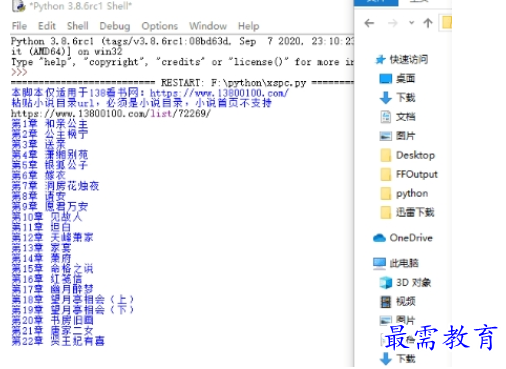This screenshot has width=506, height=369.
Task: Click the 快速访问 star icon
Action: [x=380, y=60]
